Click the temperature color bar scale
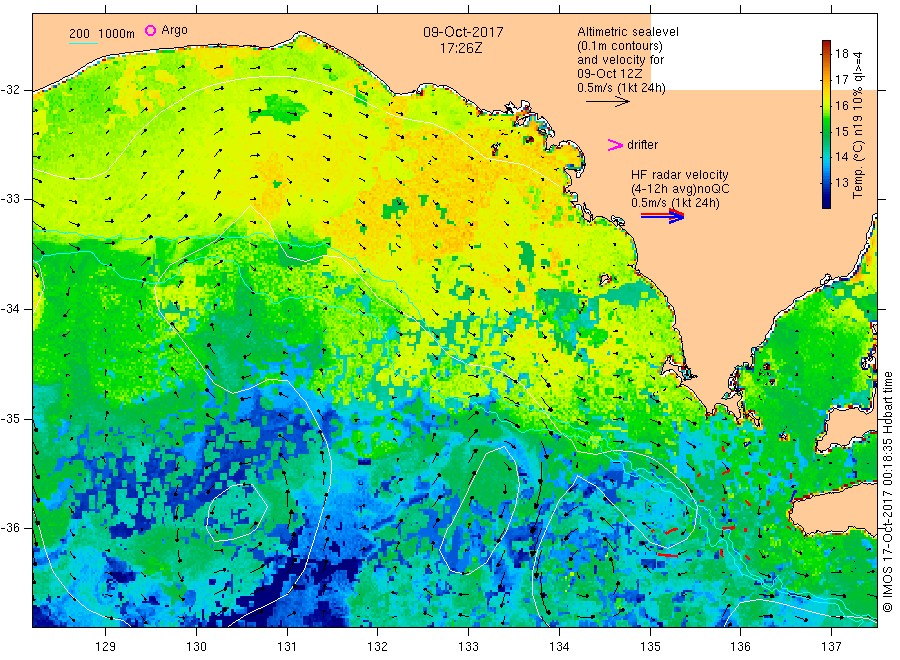The image size is (900, 660). [x=826, y=124]
